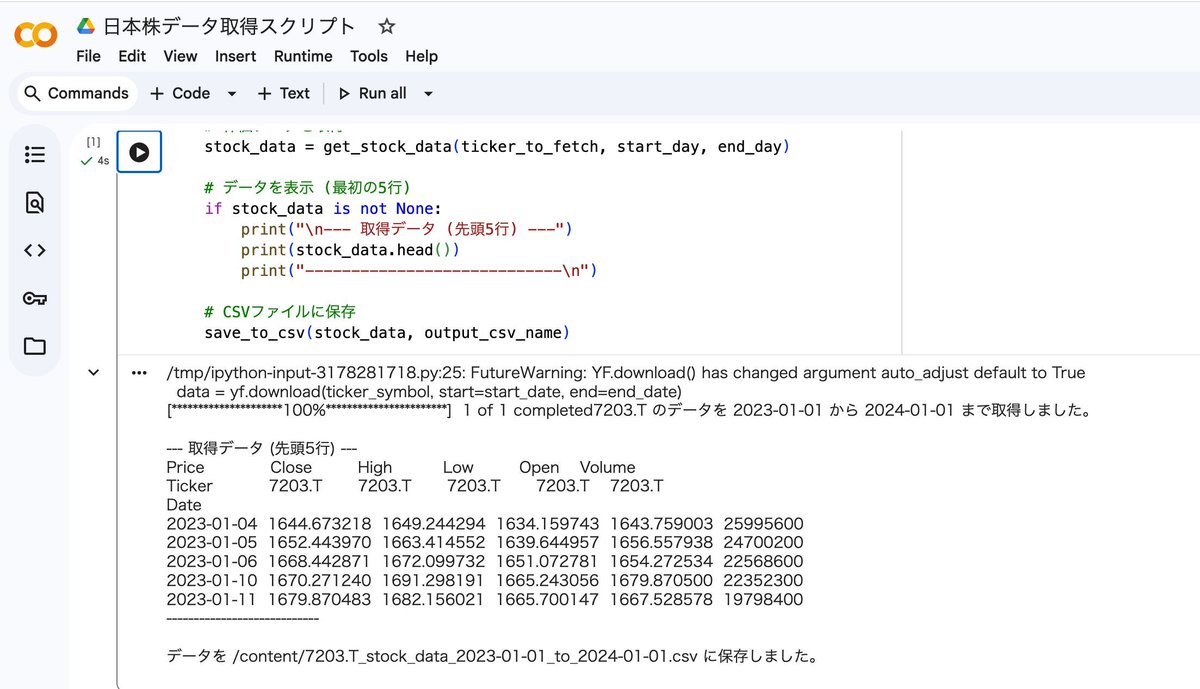Select the 2023-01-04 output row
Screen dimensions: 1200x689
point(485,524)
